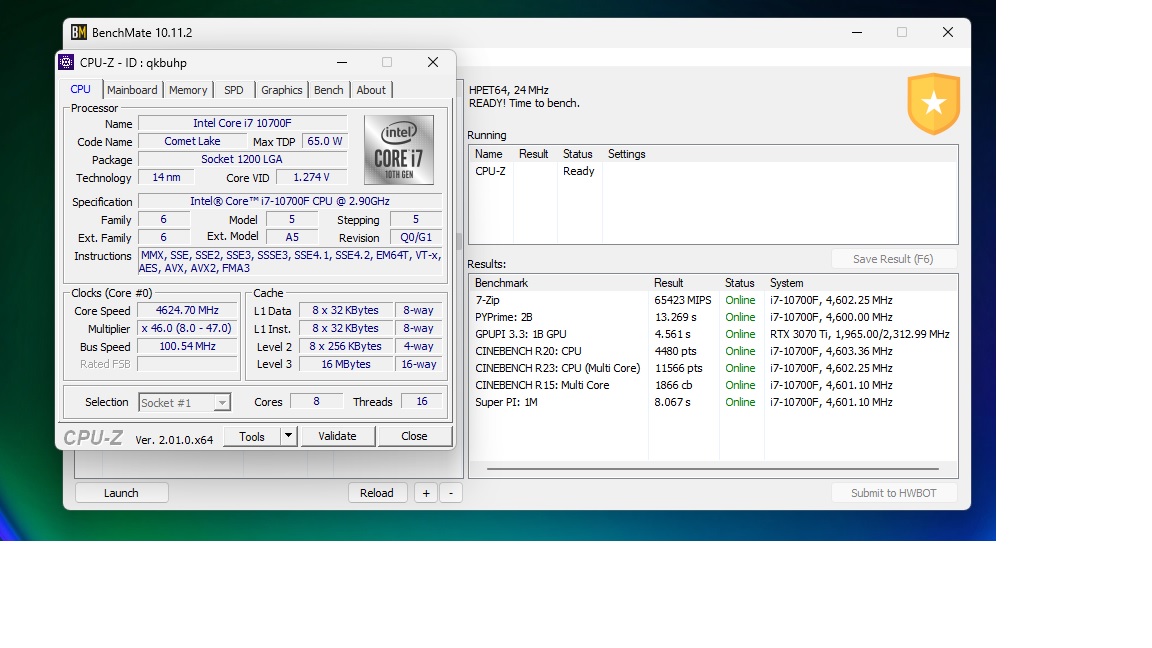Open the Socket #1 selection dropdown
This screenshot has height=648, width=1152.
[184, 403]
